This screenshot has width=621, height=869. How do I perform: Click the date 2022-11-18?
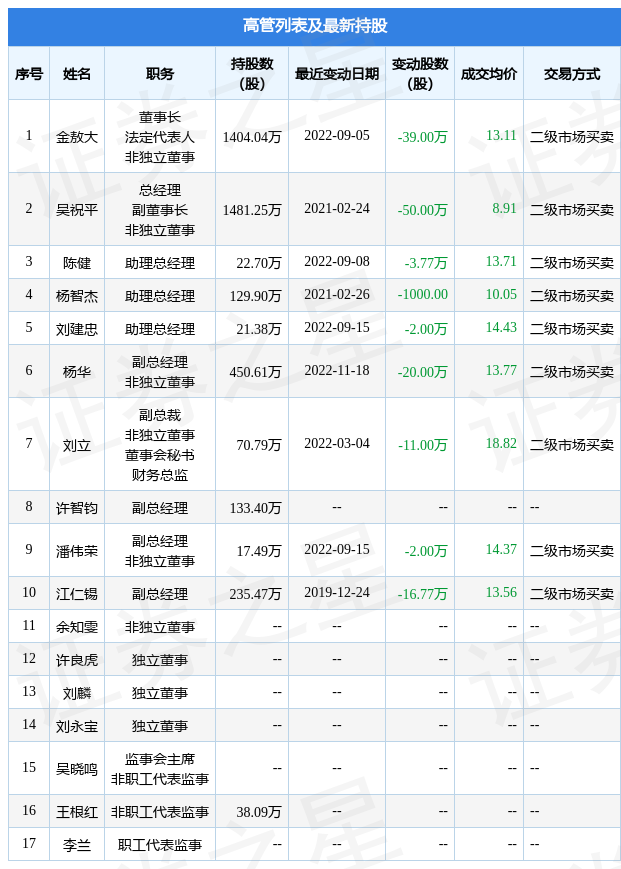[337, 370]
